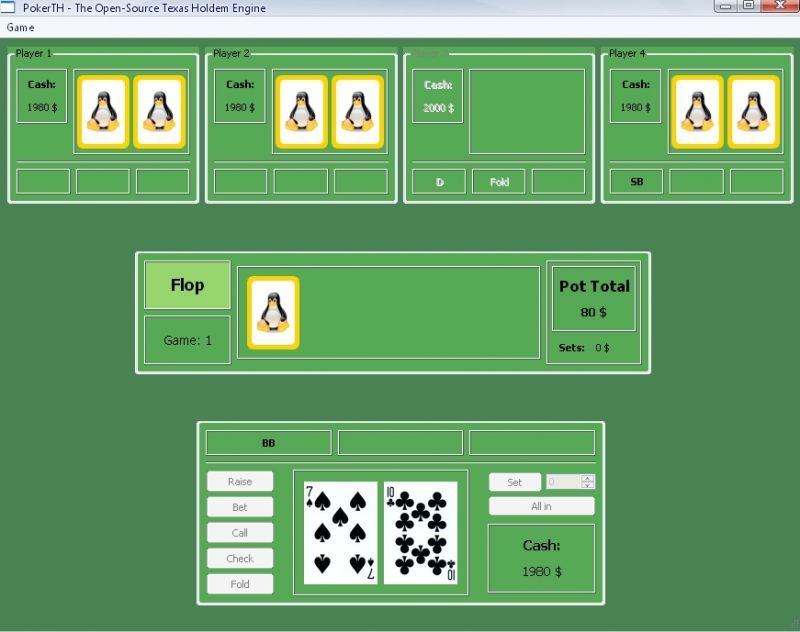Viewport: 800px width, 632px height.
Task: Click the Set button
Action: pyautogui.click(x=514, y=482)
